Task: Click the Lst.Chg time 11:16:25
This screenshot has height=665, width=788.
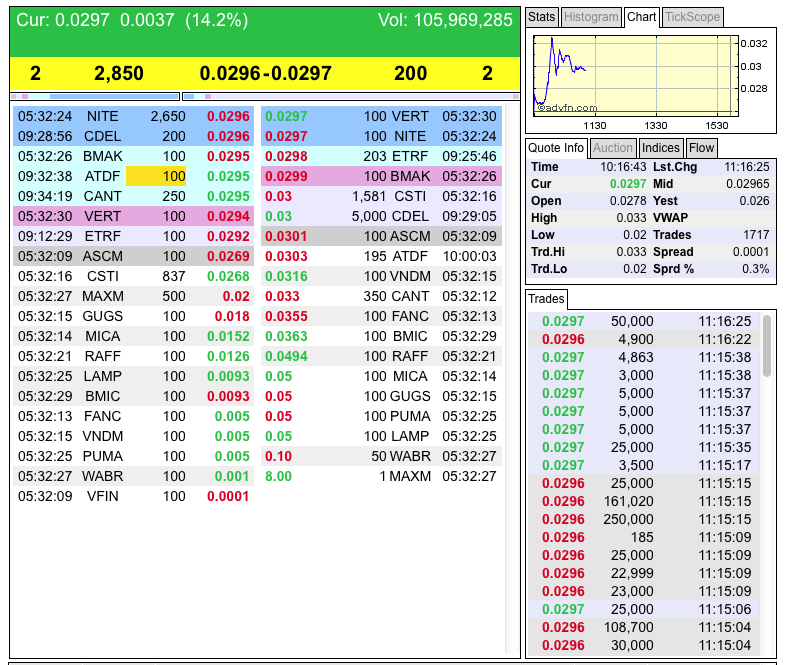Action: (746, 167)
